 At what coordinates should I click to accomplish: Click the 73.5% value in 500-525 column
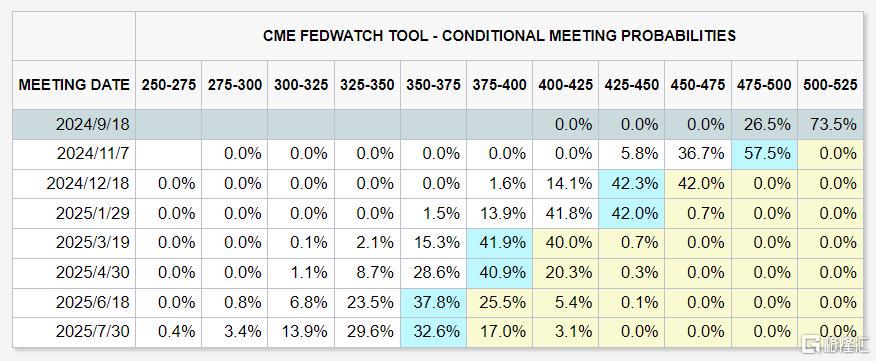[x=830, y=125]
